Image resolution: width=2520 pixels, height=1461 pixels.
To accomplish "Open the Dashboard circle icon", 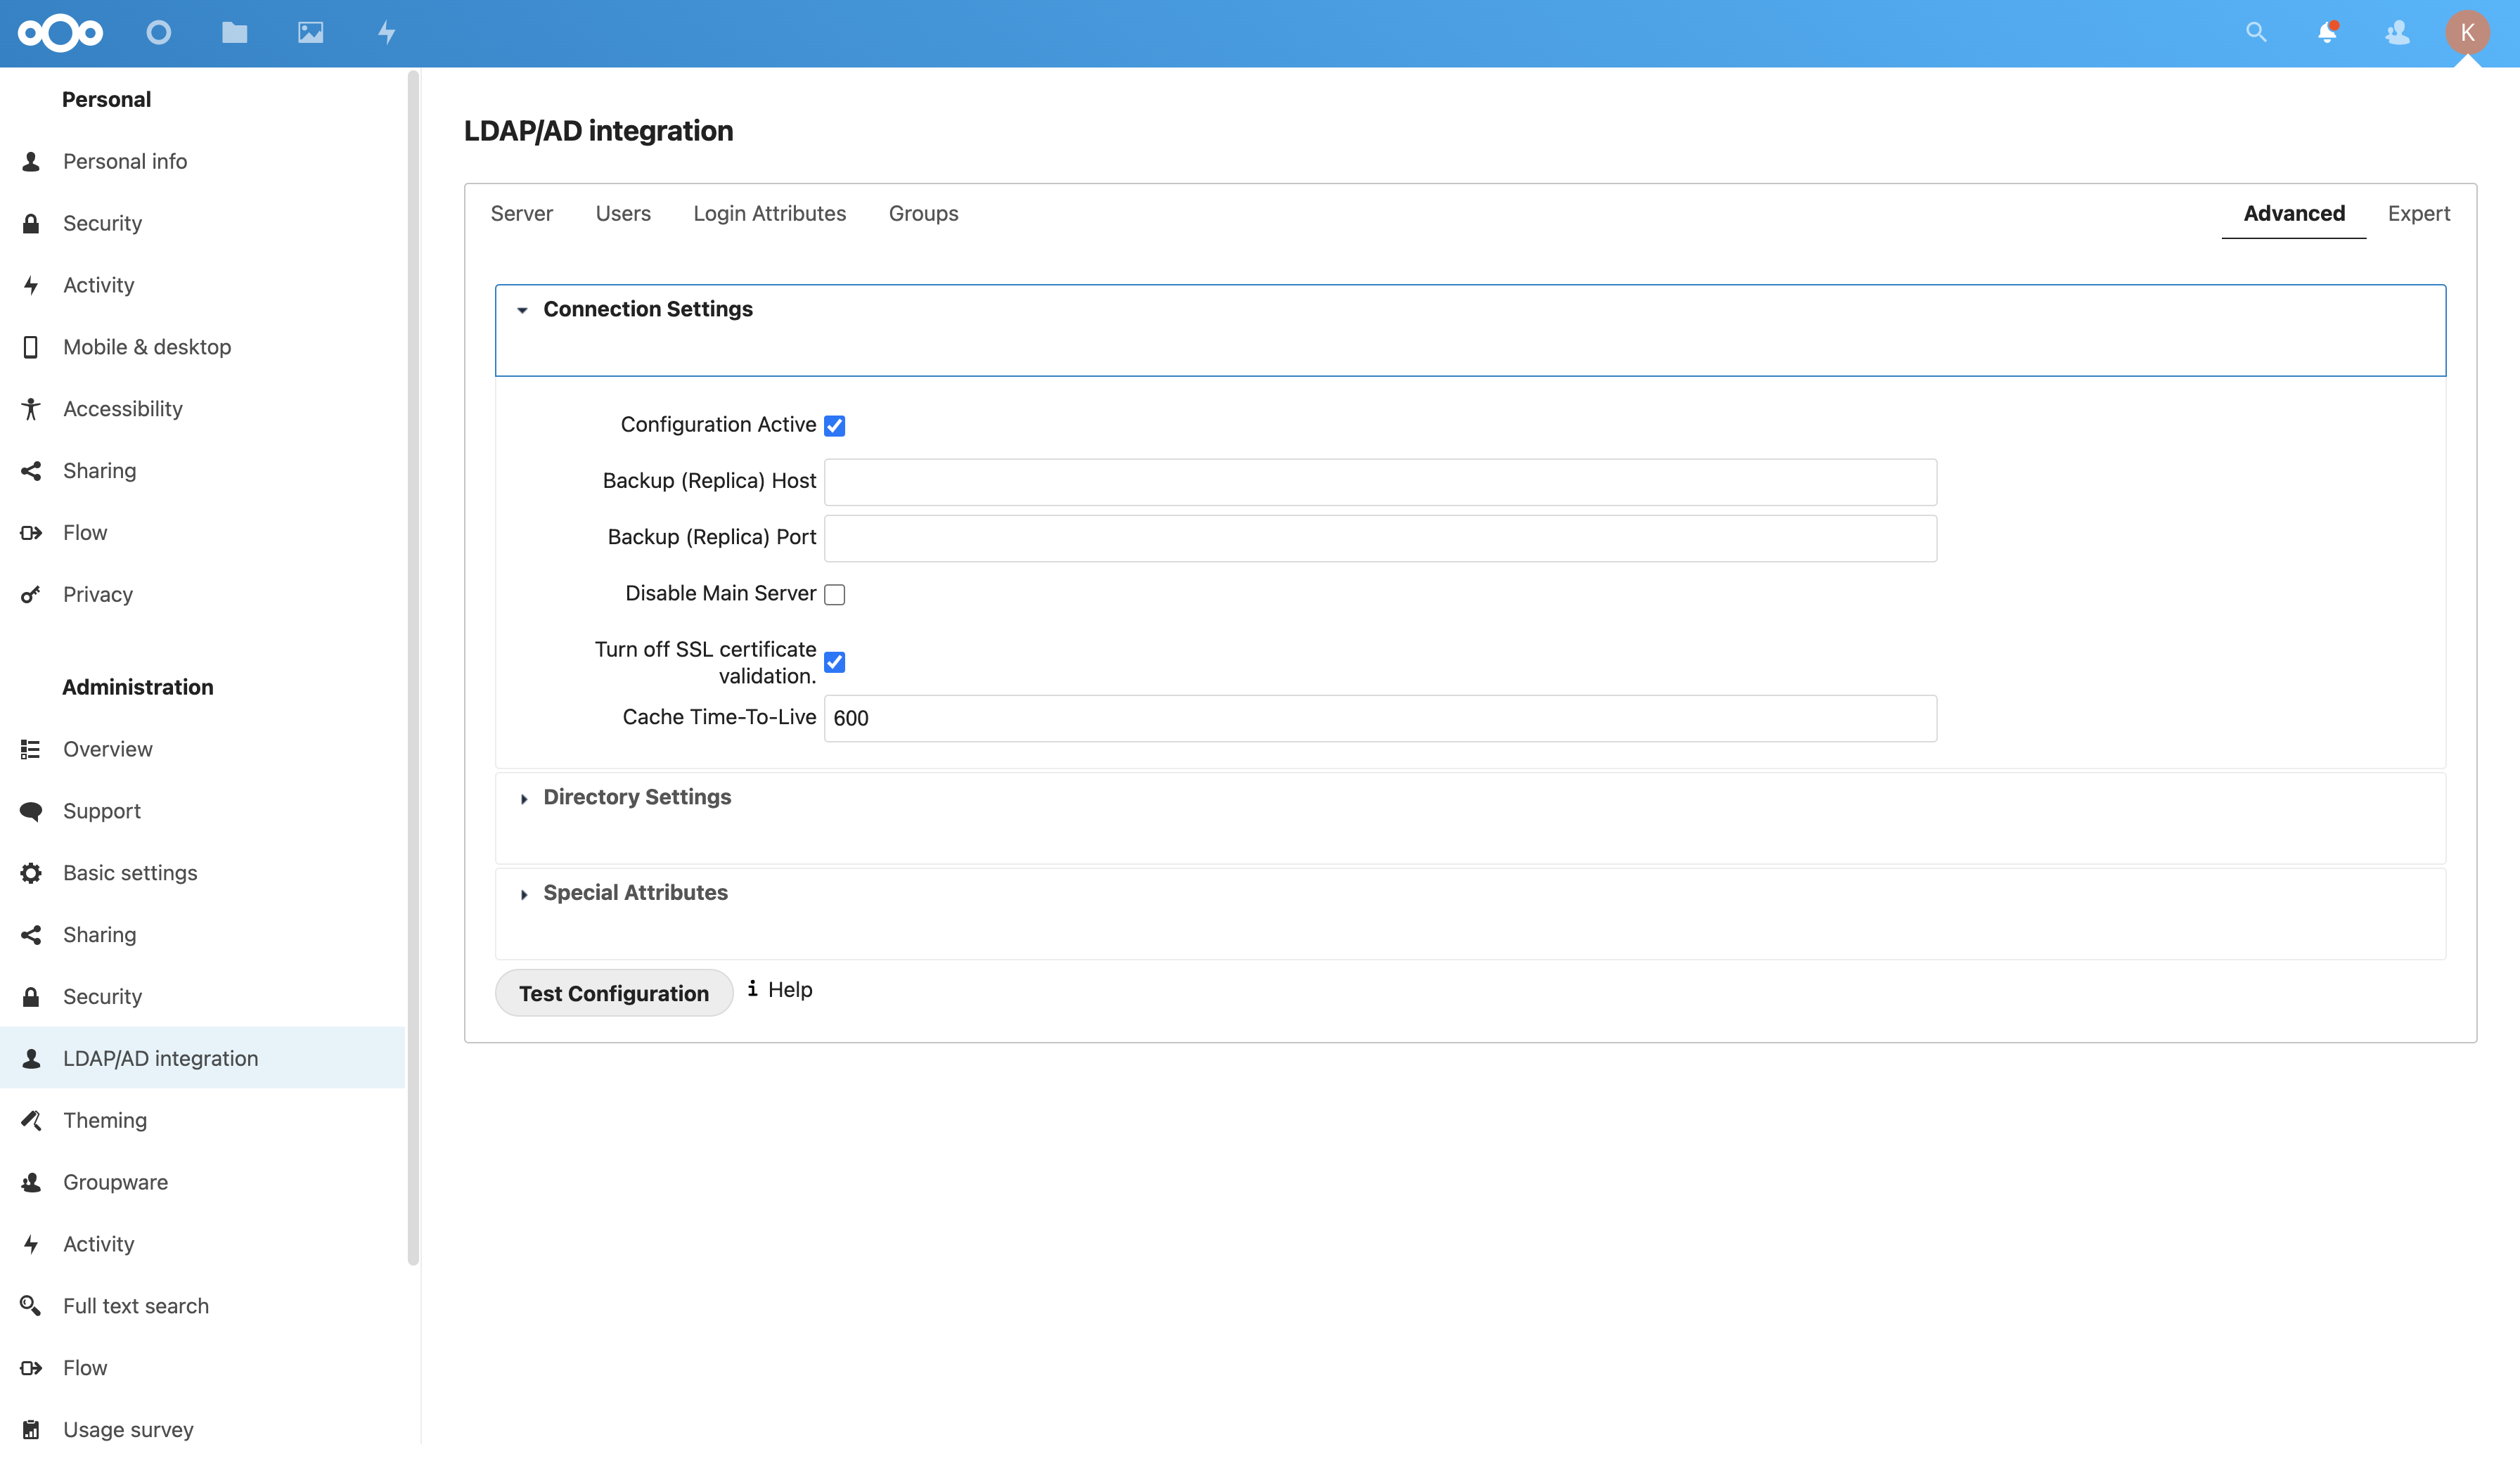I will point(158,33).
